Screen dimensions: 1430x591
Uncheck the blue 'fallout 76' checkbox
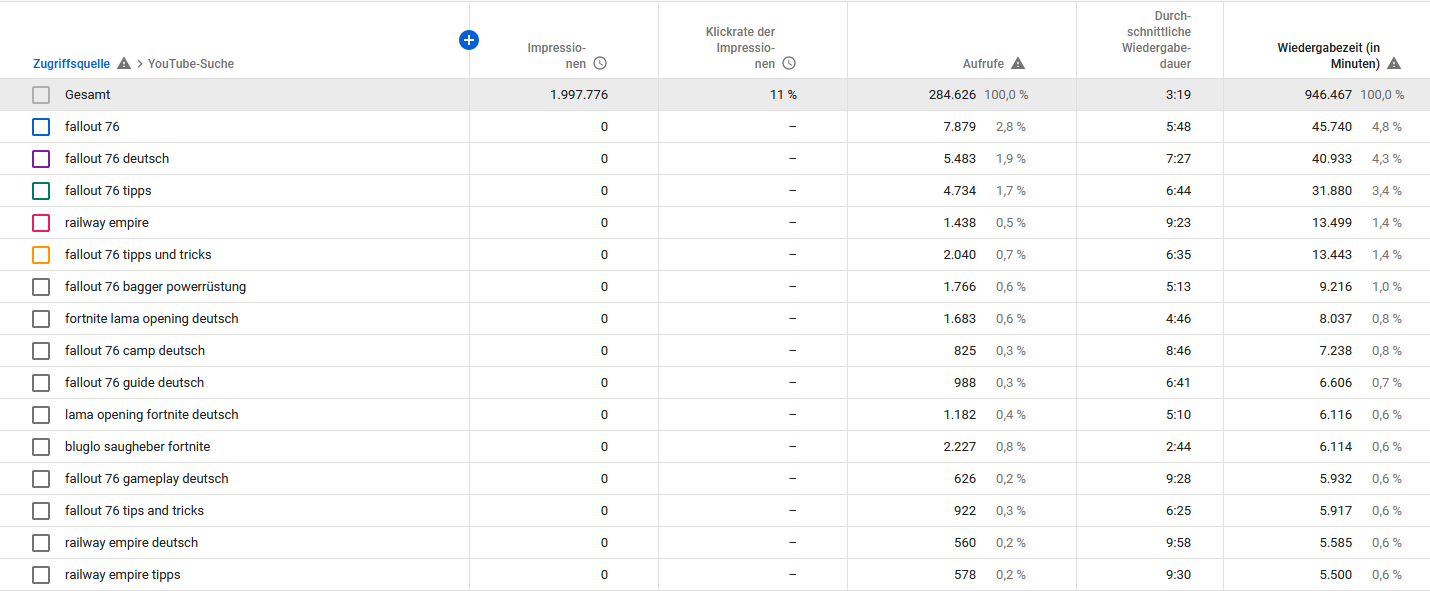pos(41,127)
